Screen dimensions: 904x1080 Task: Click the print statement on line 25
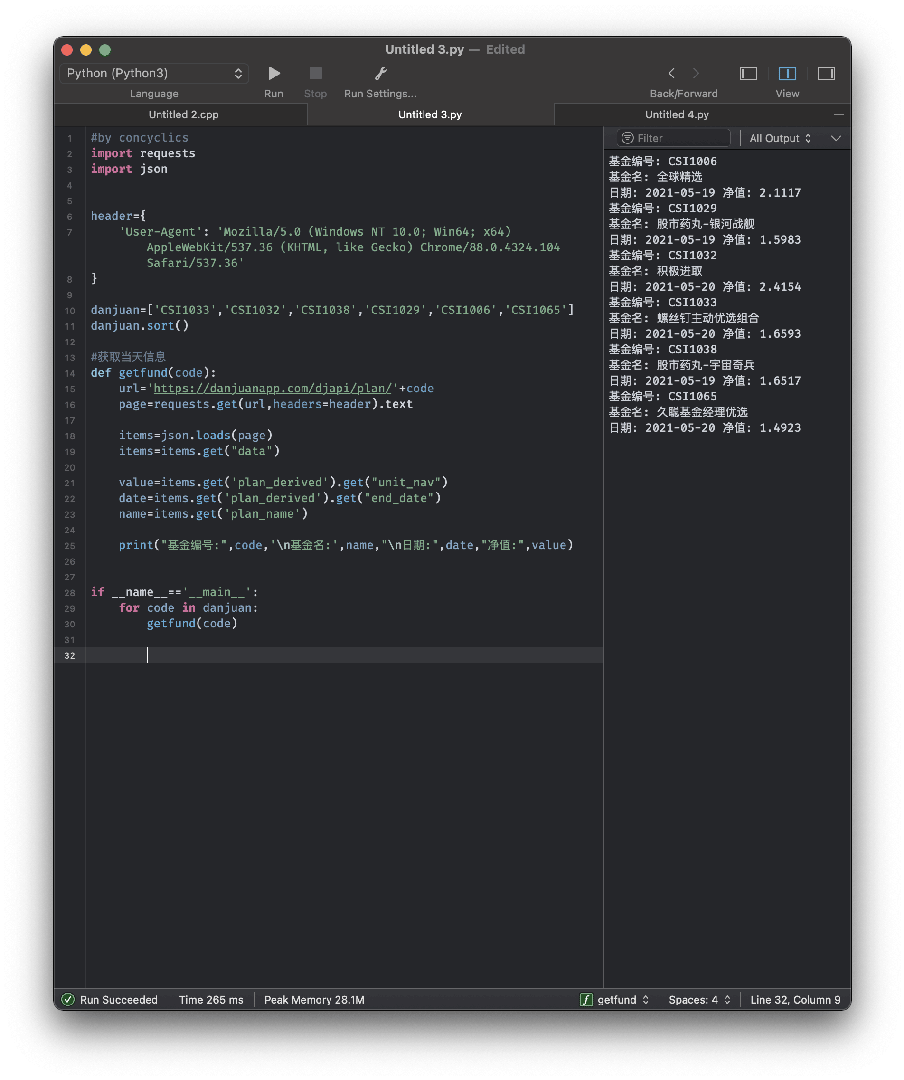click(x=346, y=545)
